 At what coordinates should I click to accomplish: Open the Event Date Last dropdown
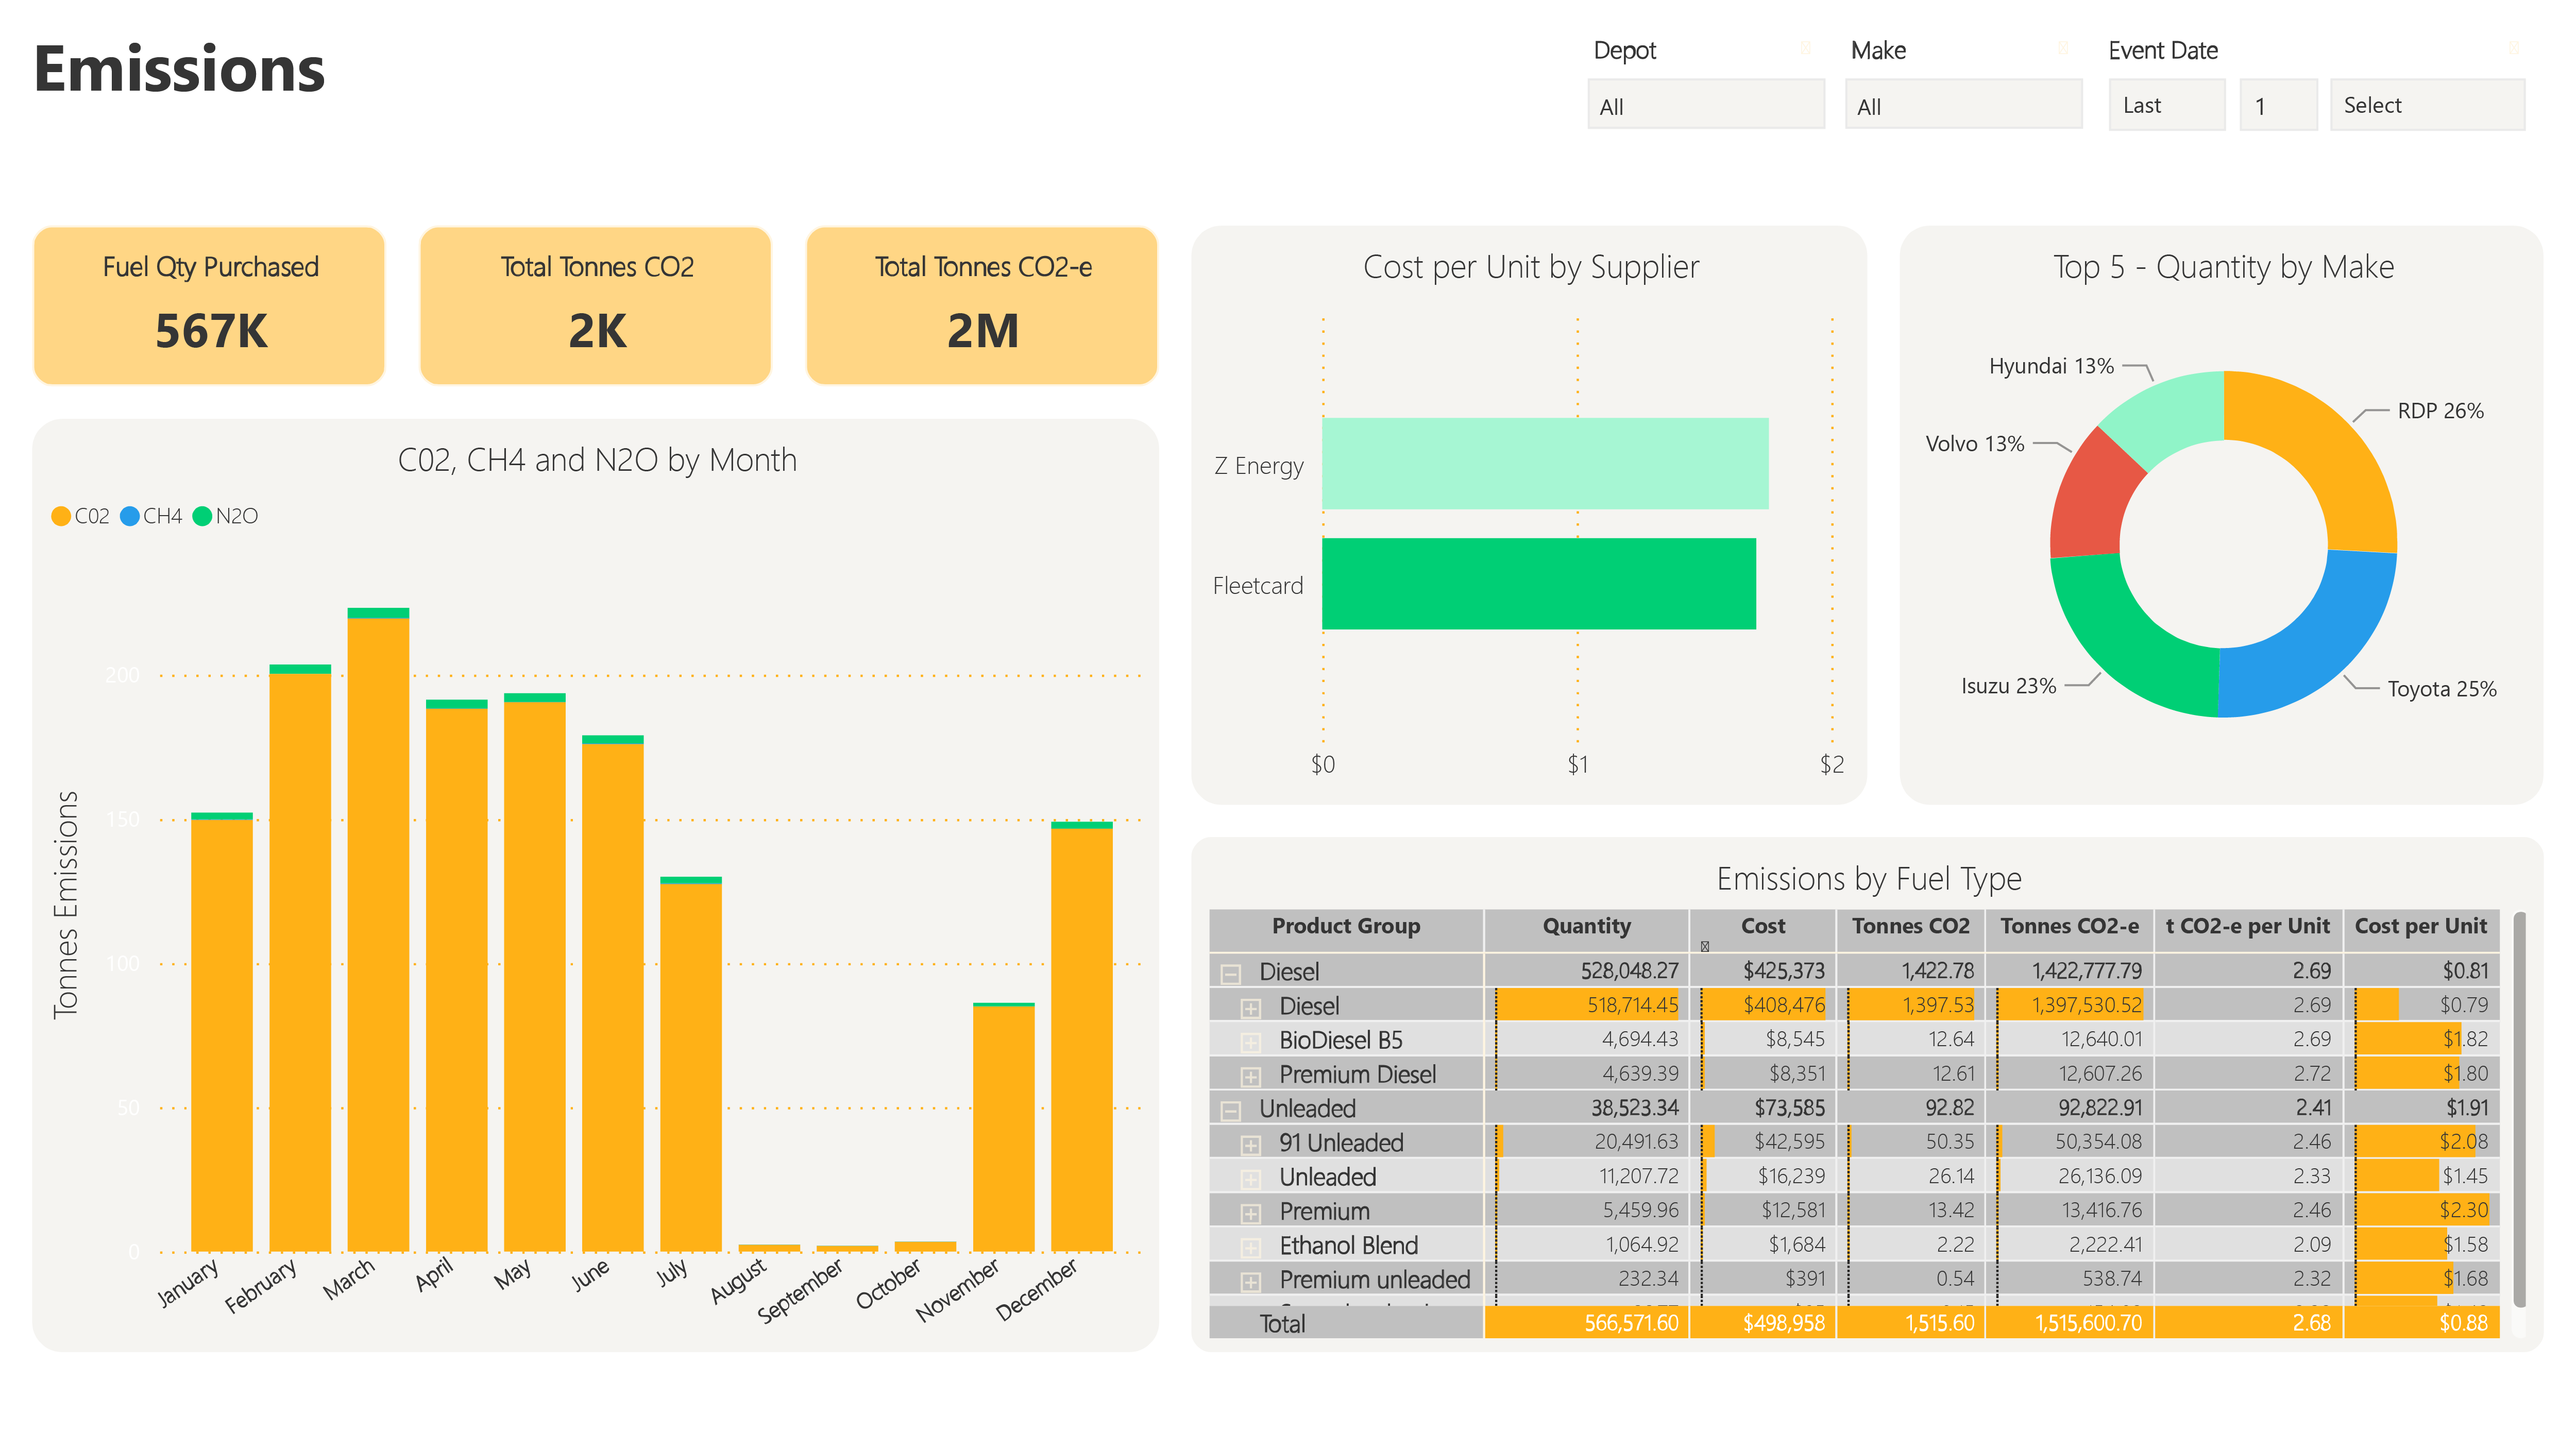2167,105
